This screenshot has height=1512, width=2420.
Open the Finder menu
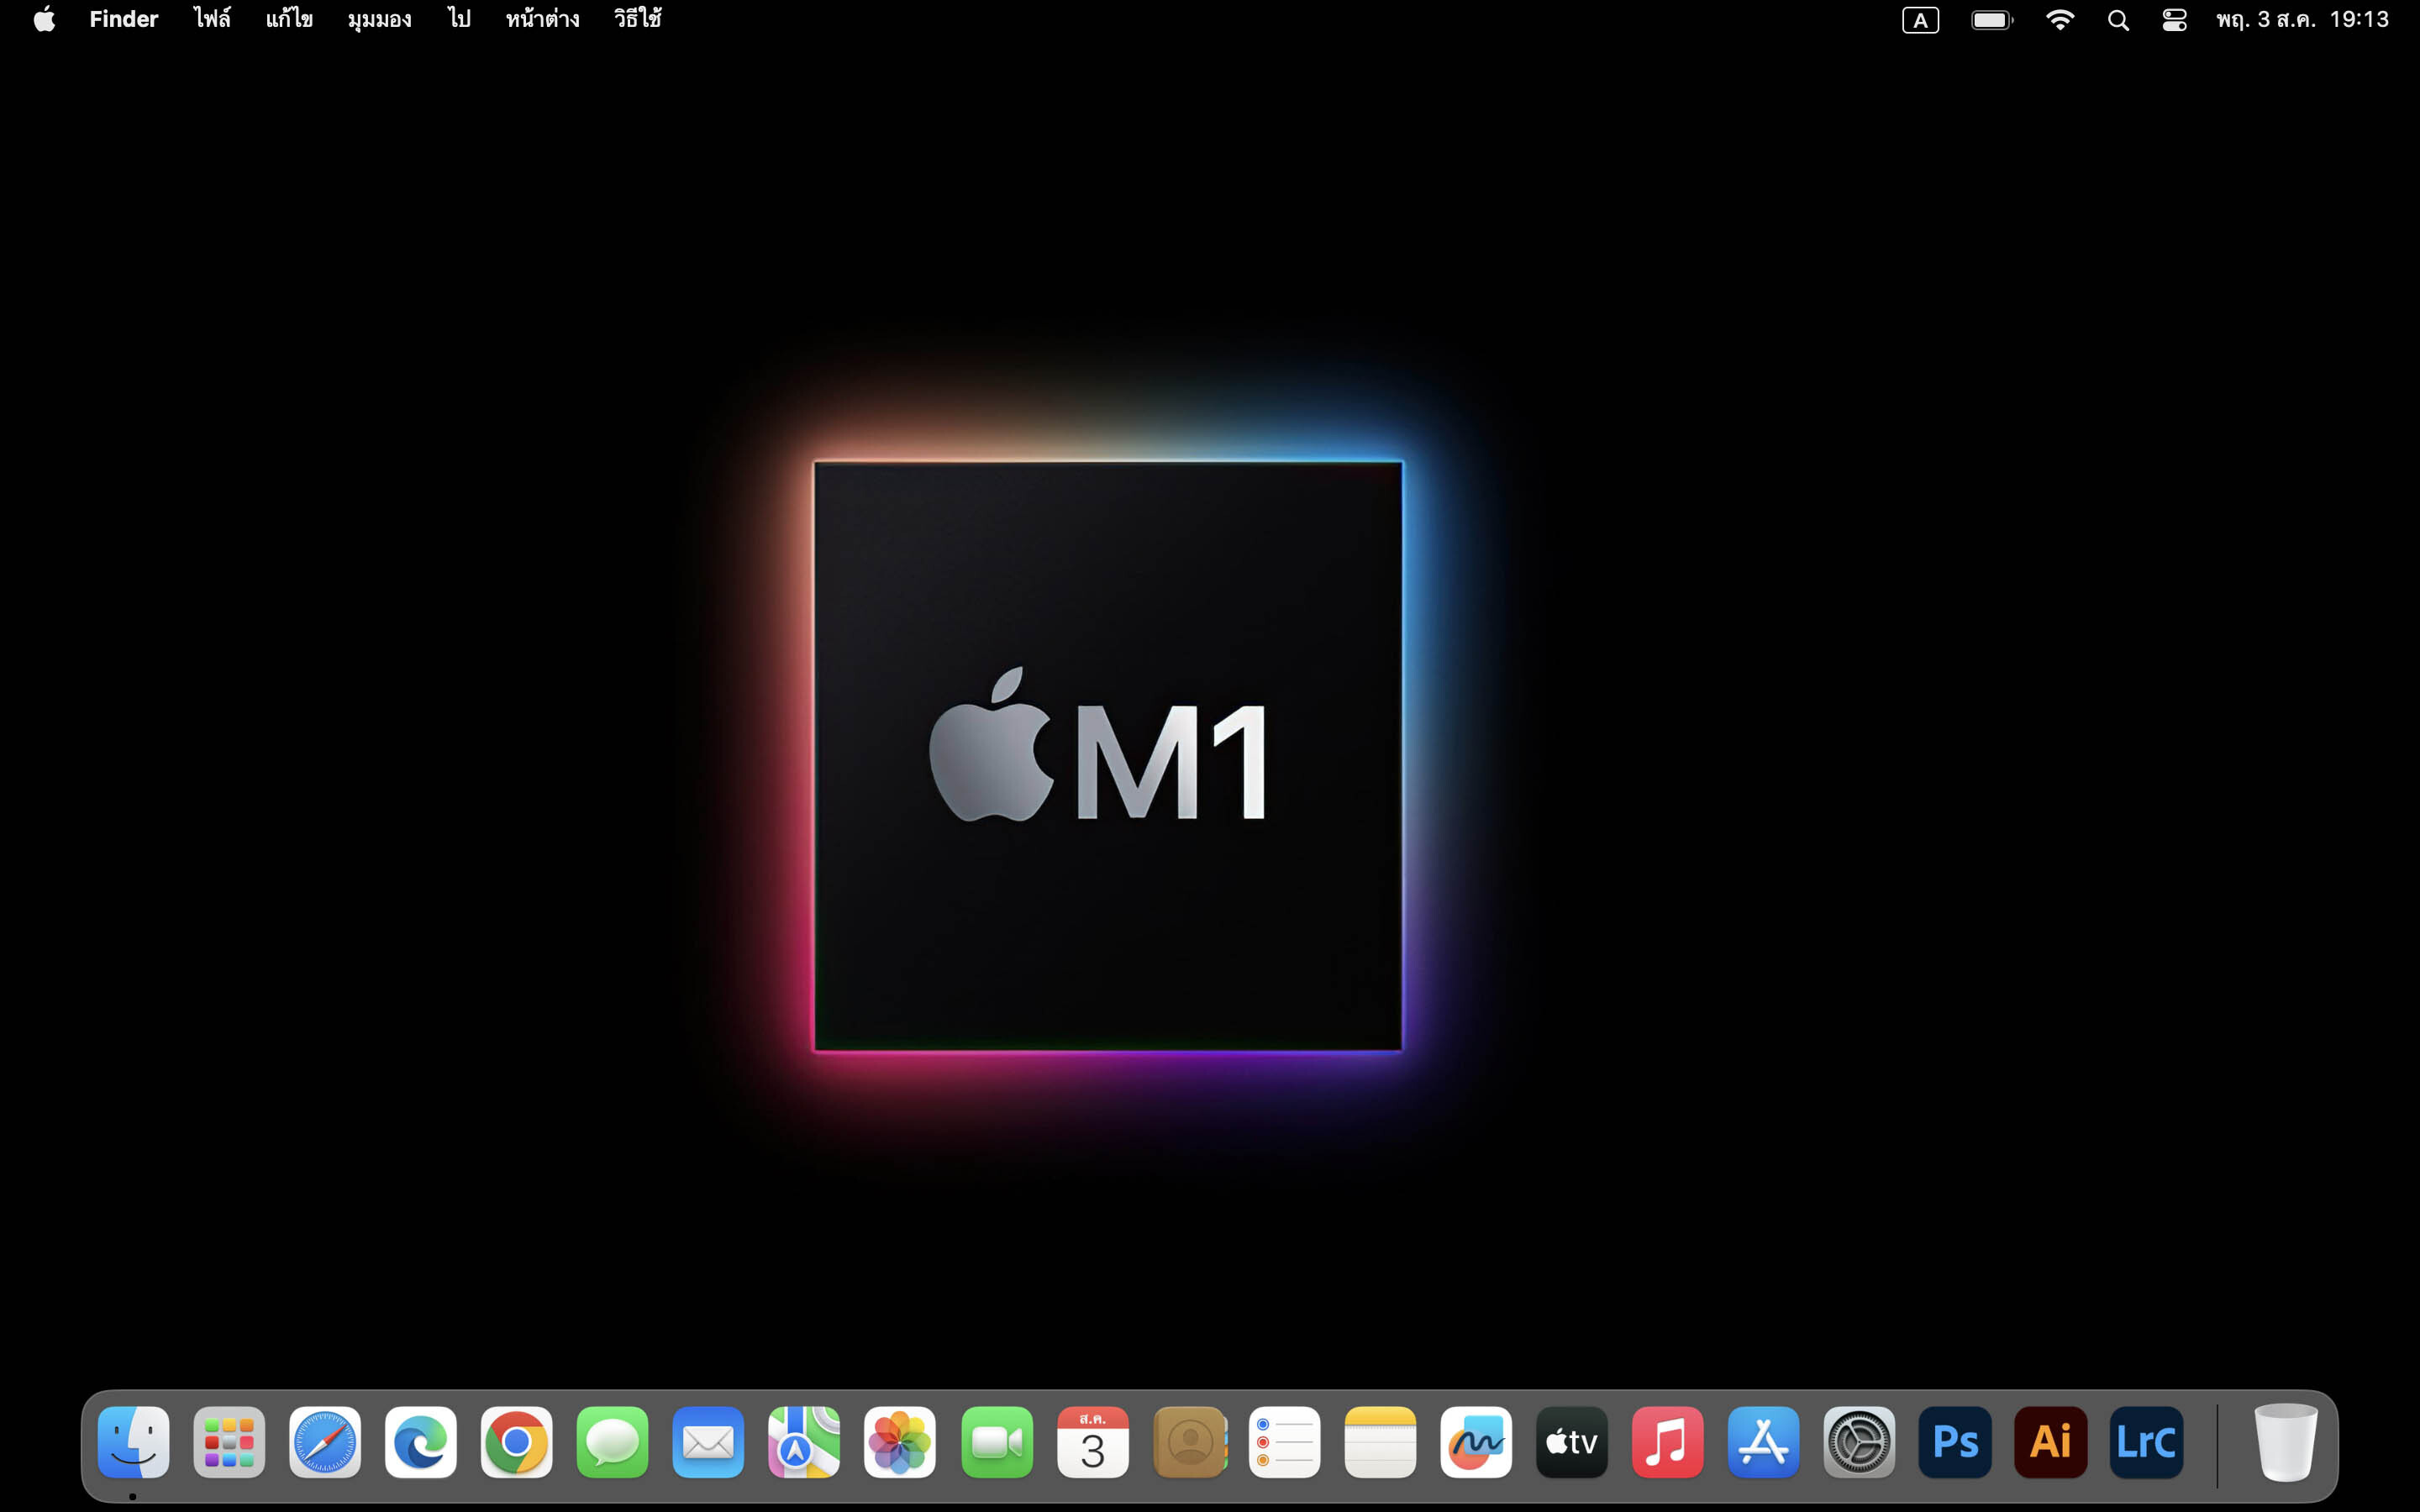coord(124,20)
